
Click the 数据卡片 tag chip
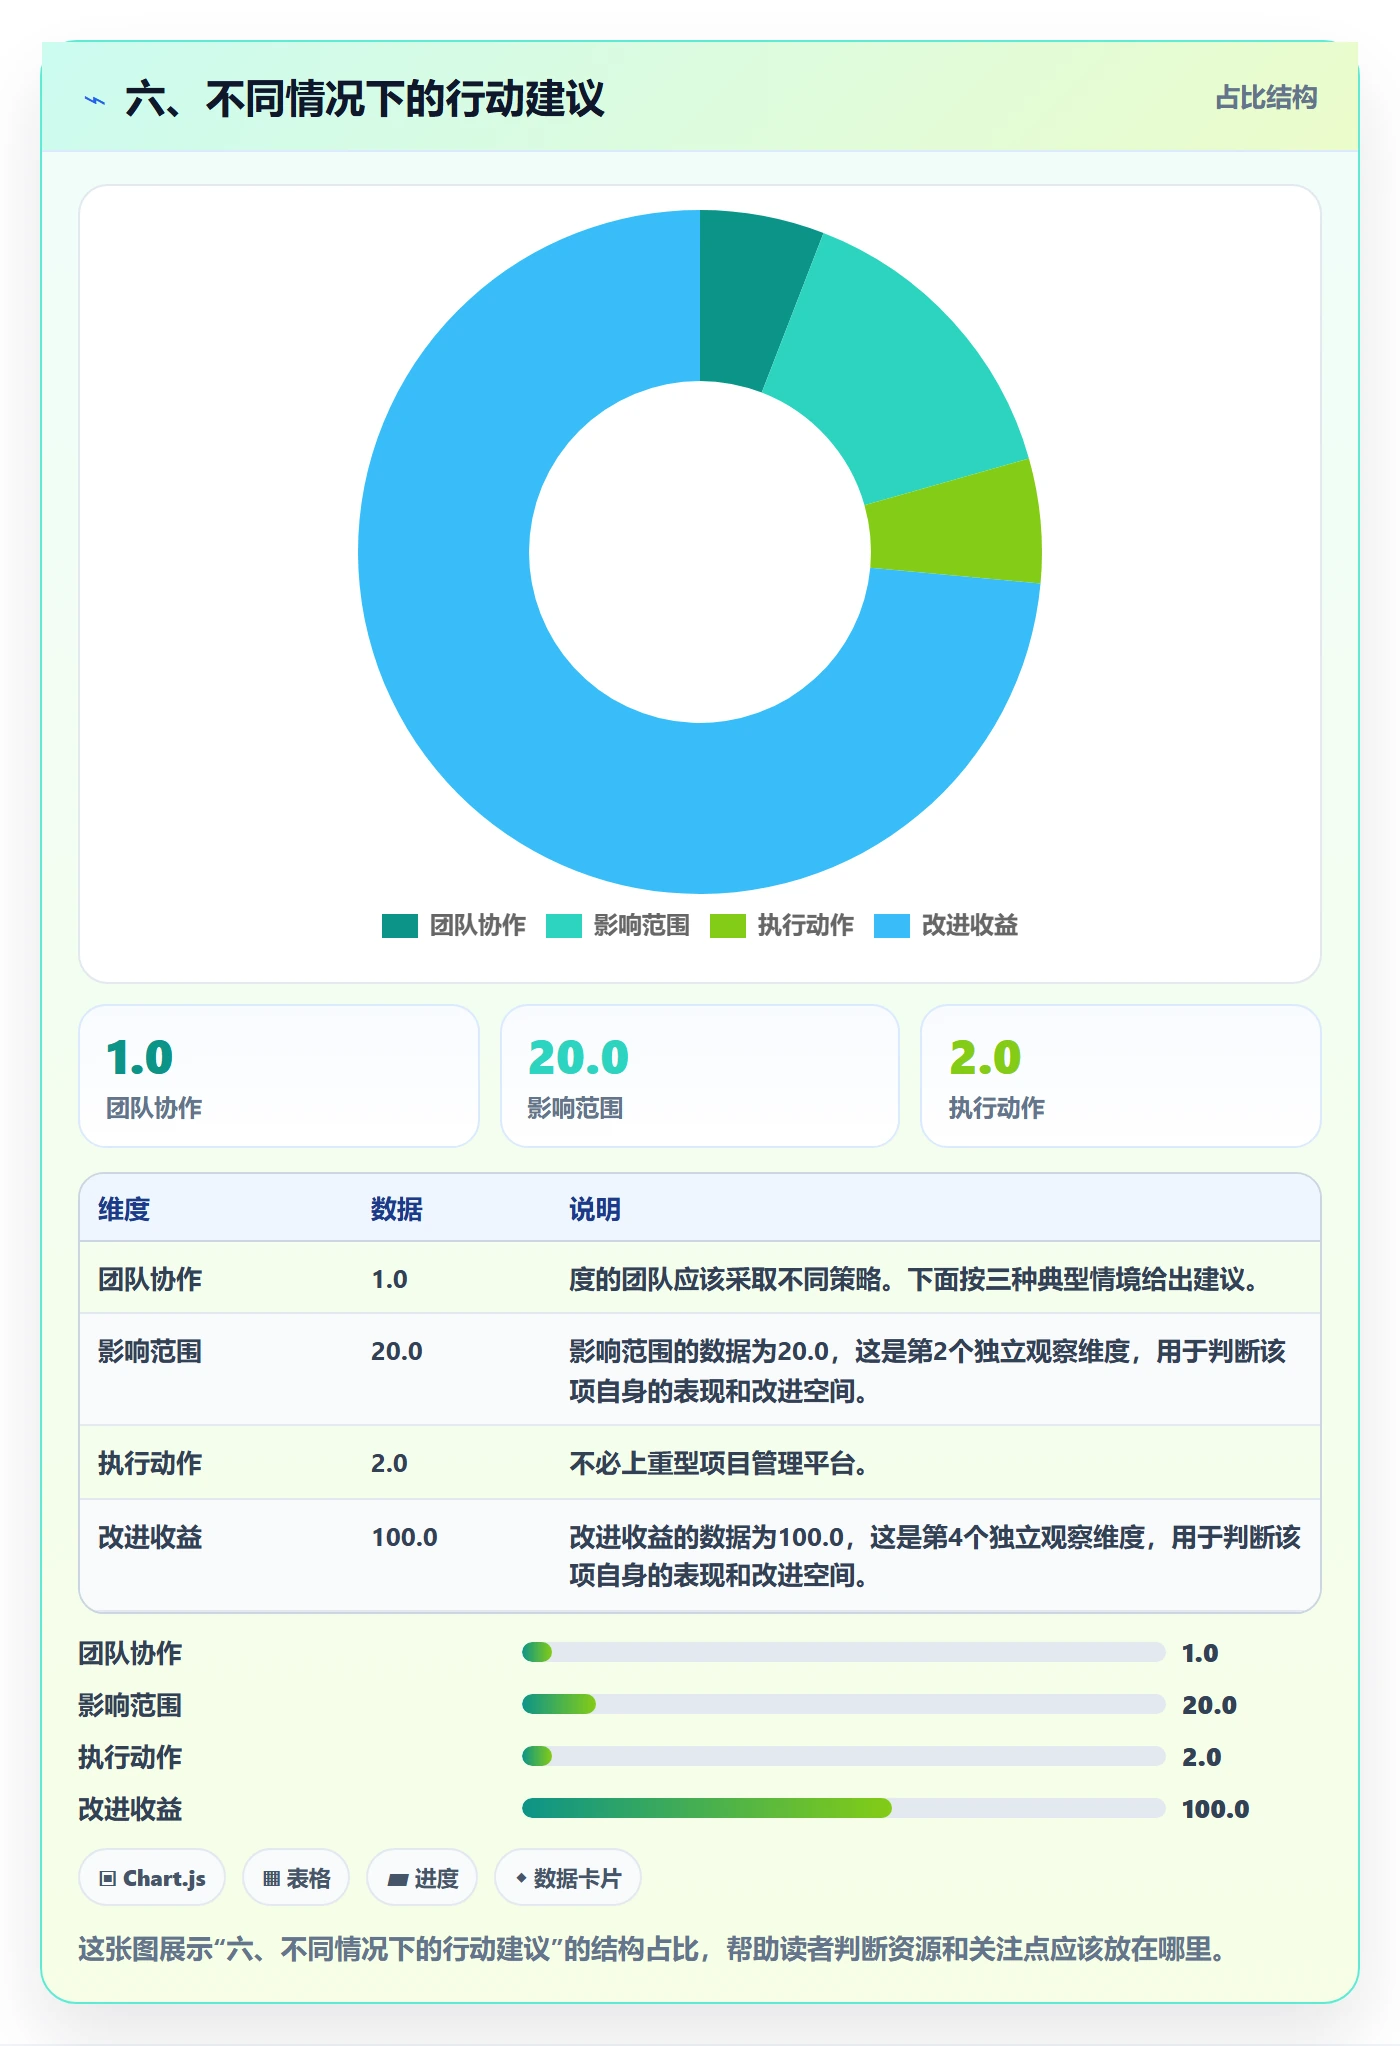(568, 1878)
